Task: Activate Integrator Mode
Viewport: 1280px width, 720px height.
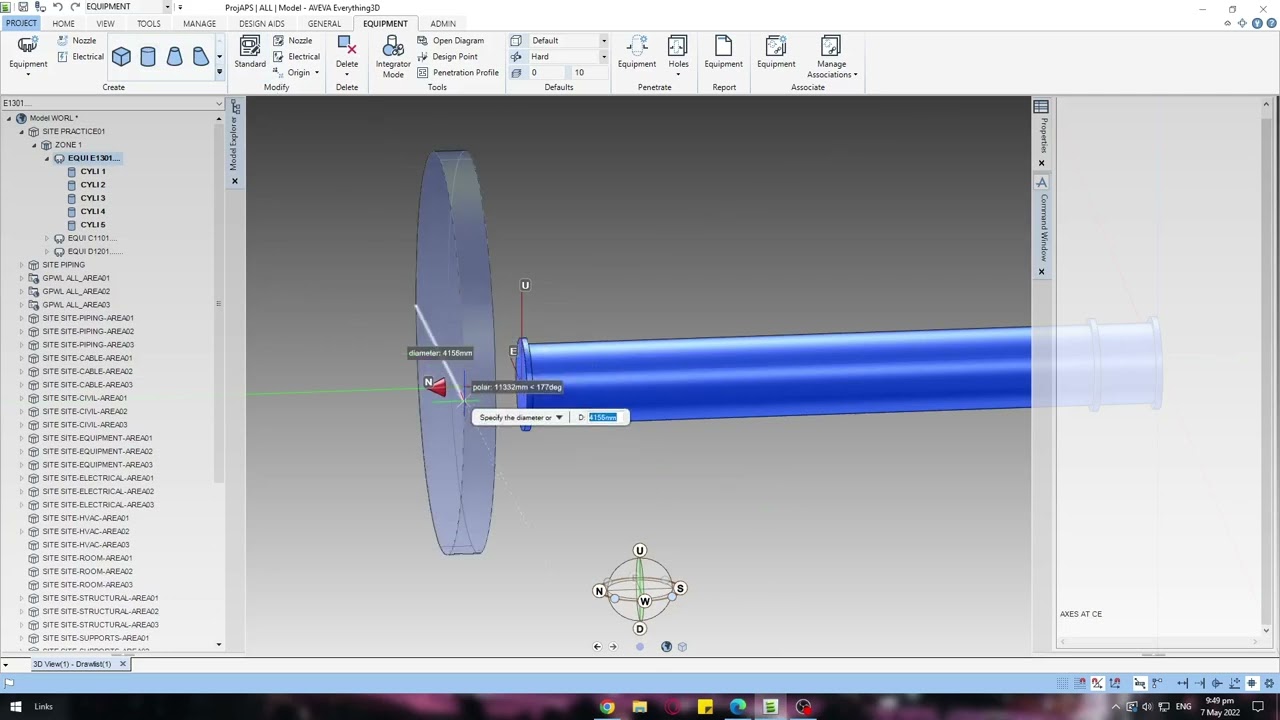Action: tap(393, 57)
